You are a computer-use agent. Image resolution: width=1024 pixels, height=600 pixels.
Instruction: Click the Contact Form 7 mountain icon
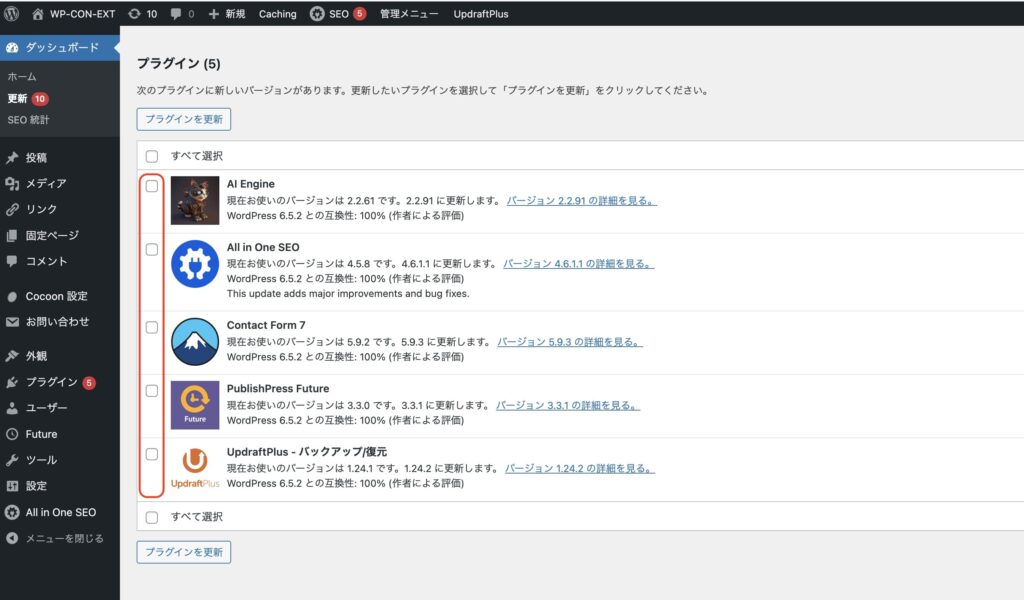(x=194, y=341)
